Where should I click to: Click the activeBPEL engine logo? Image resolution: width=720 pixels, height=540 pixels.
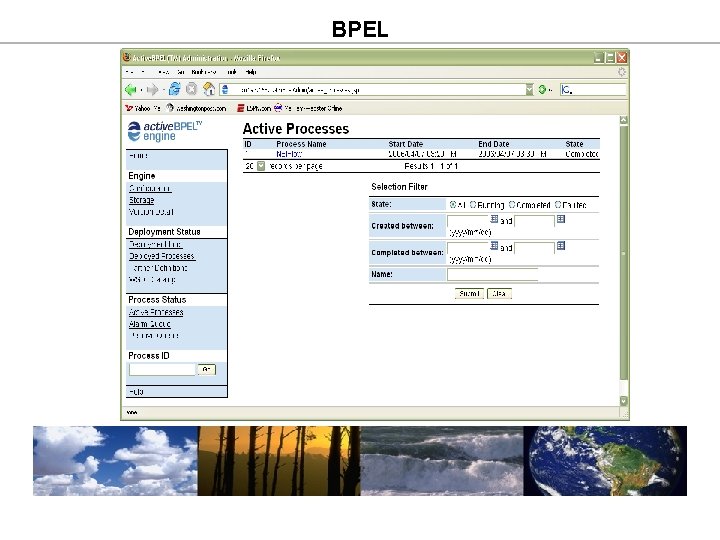click(x=164, y=131)
